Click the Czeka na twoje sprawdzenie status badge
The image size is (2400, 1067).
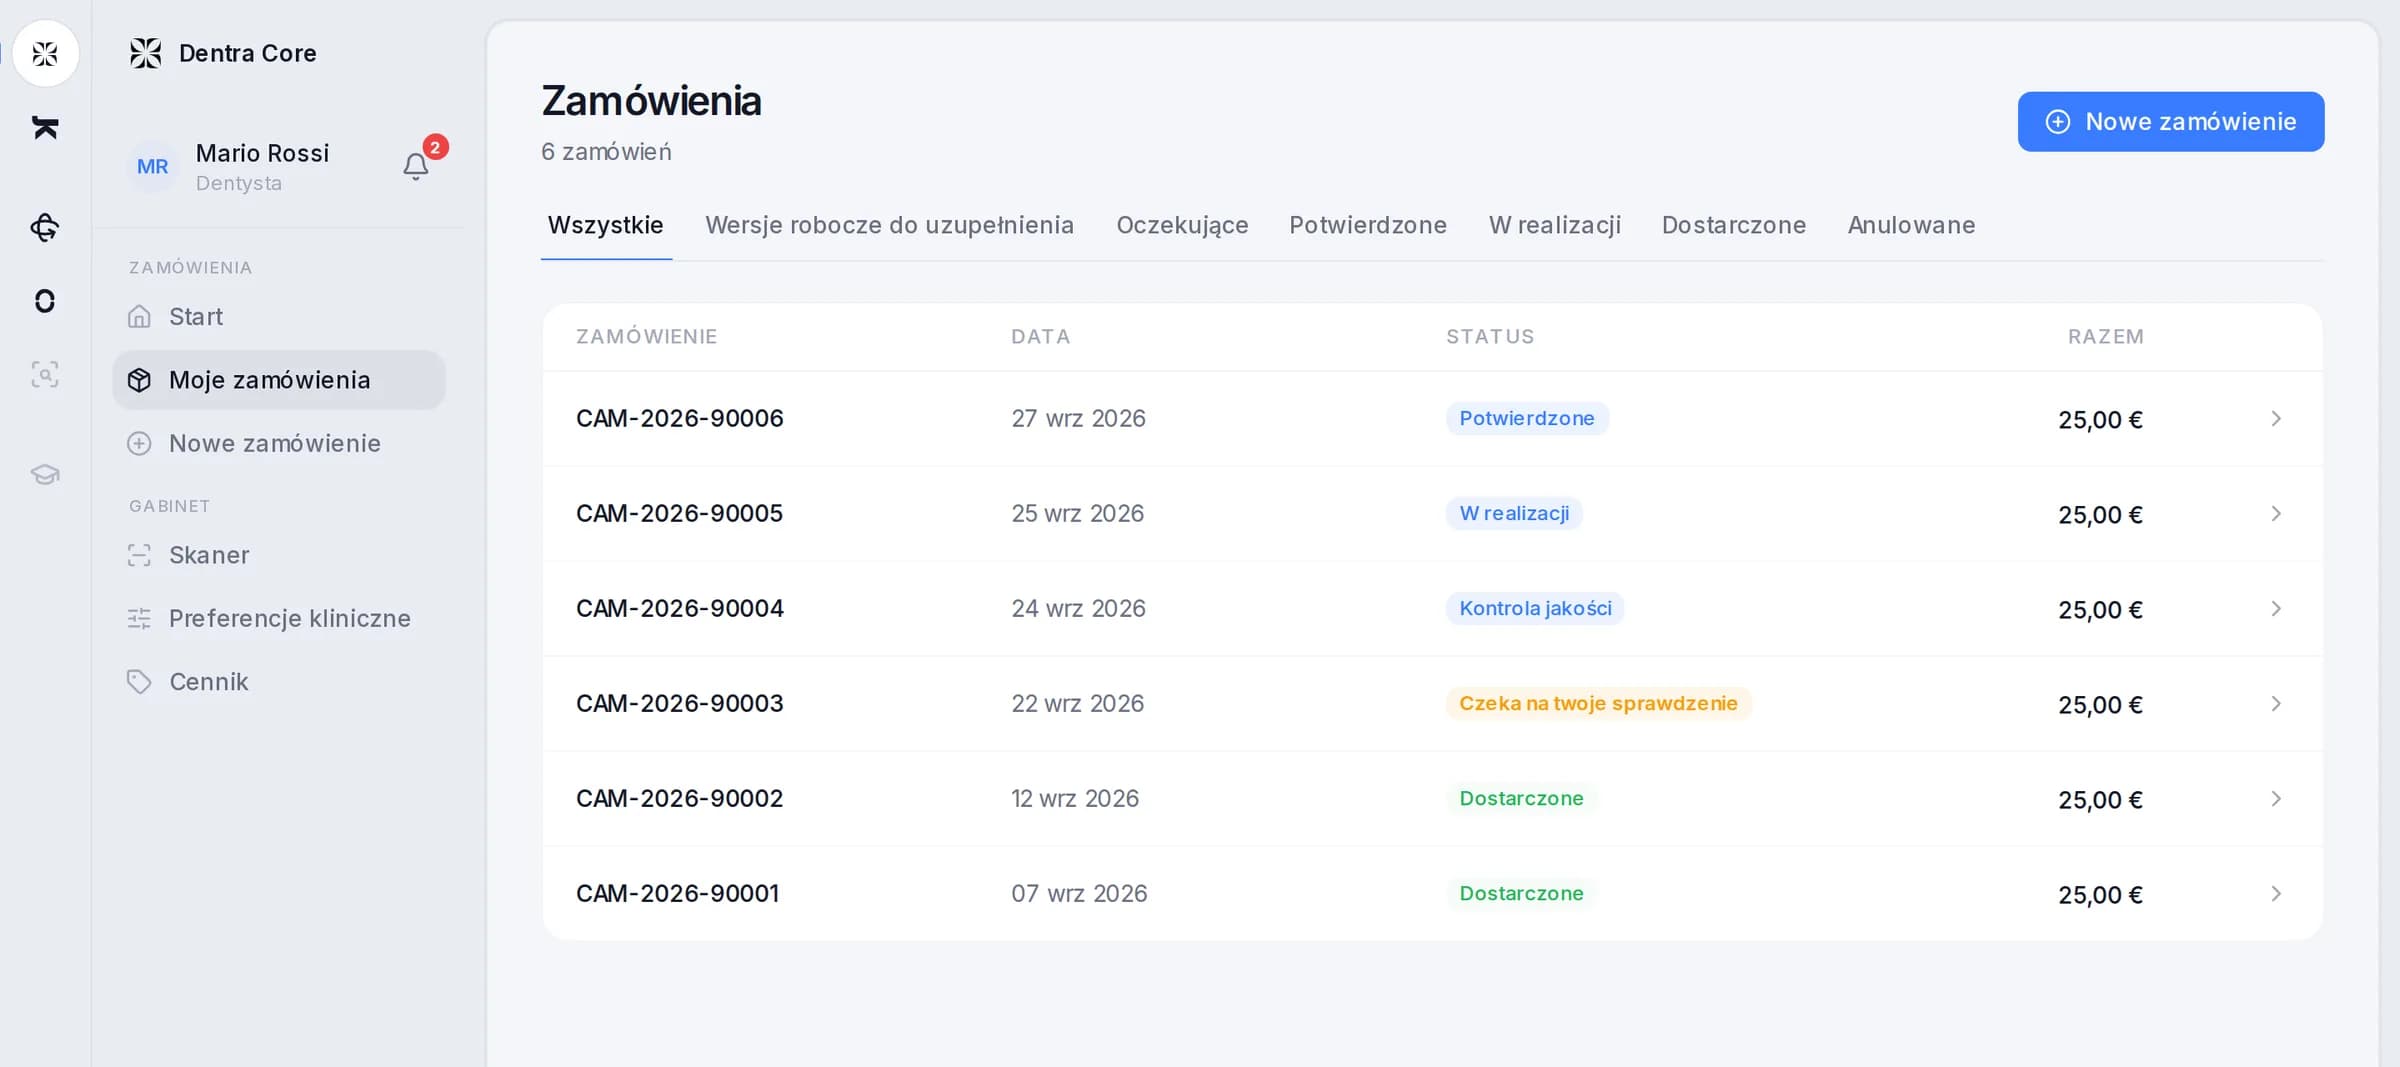coord(1598,703)
